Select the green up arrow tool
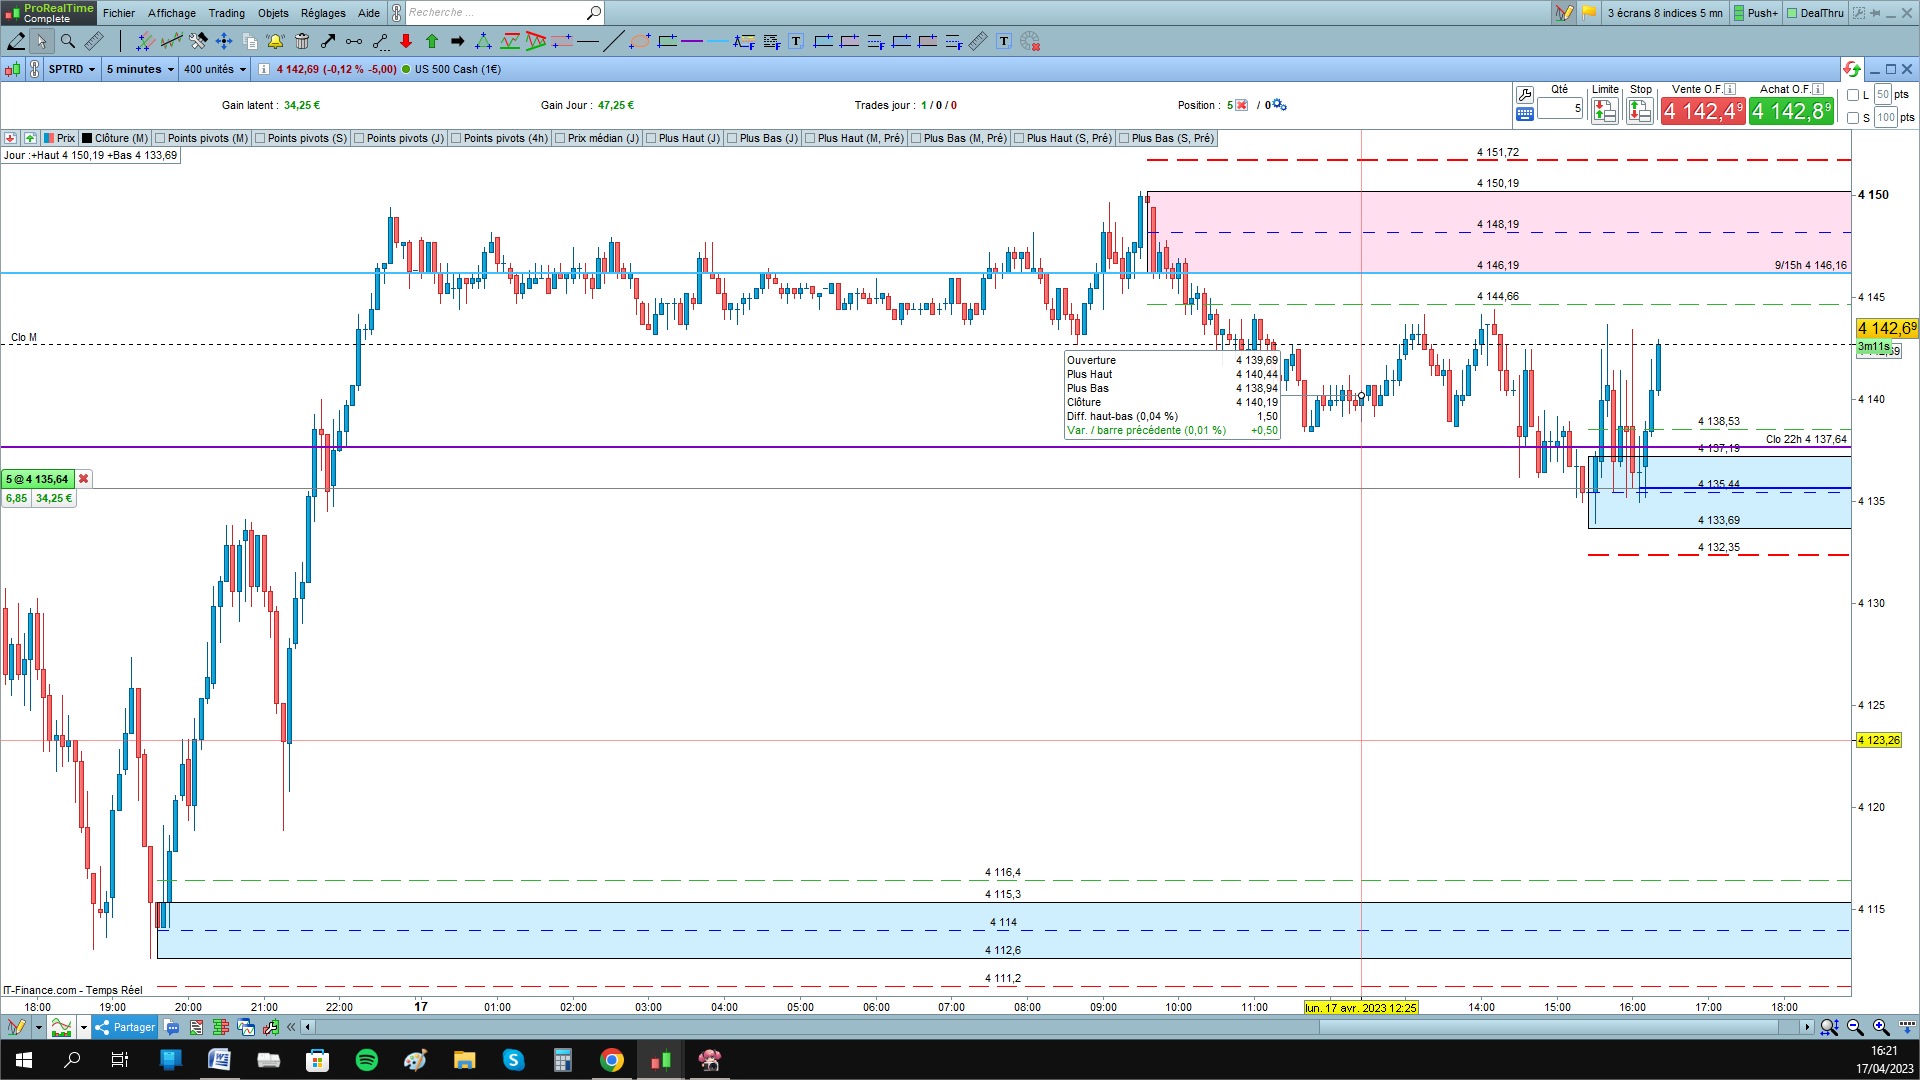1920x1080 pixels. tap(432, 41)
